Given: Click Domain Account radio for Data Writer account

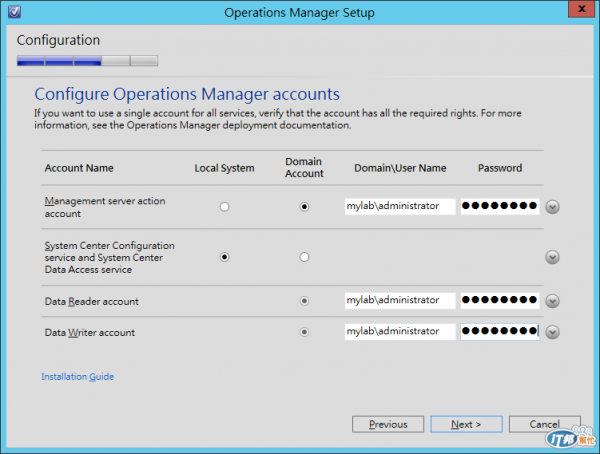Looking at the screenshot, I should (x=304, y=332).
